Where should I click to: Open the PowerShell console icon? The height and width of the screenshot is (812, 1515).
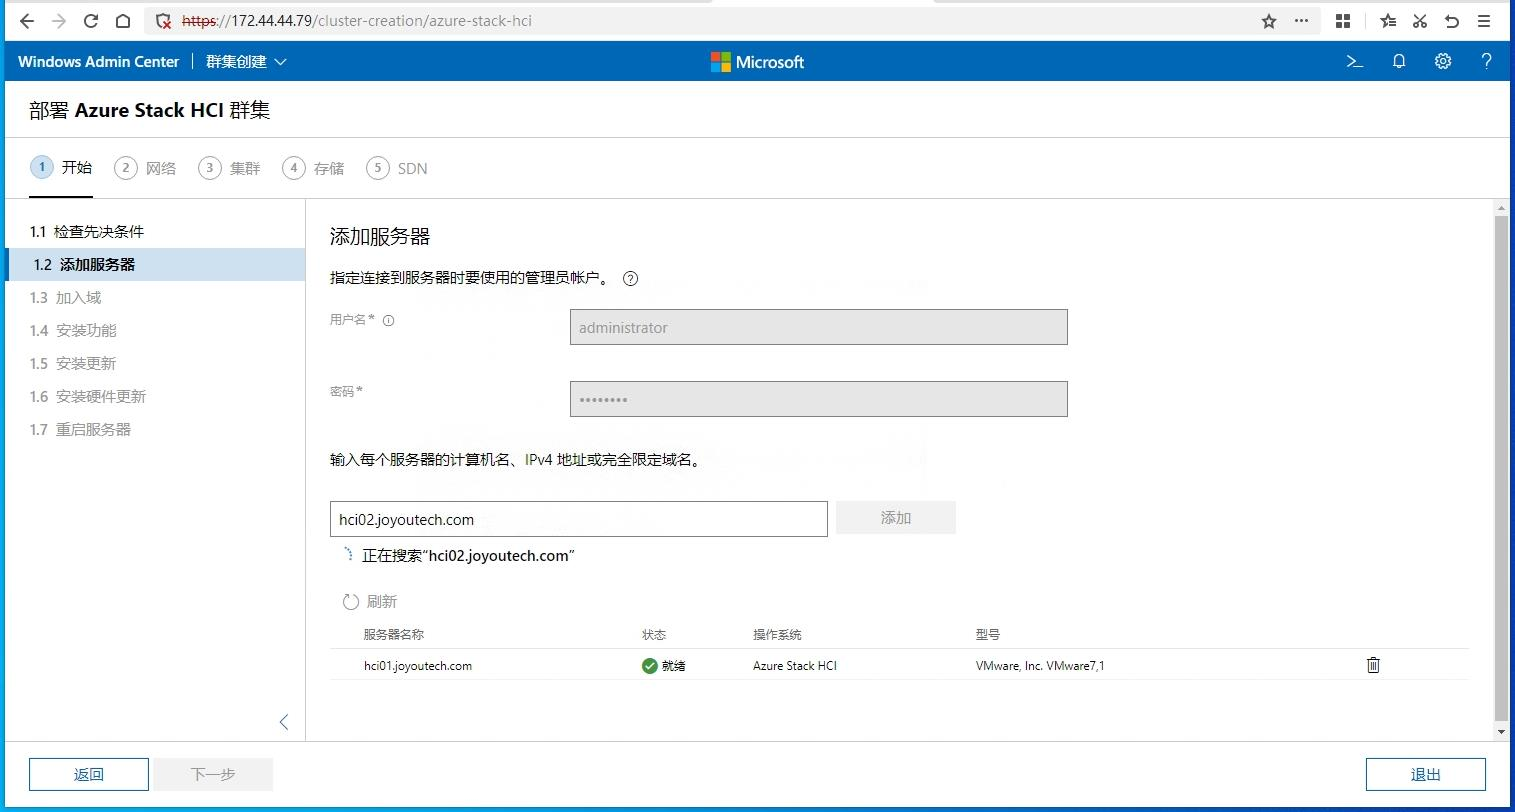1355,62
